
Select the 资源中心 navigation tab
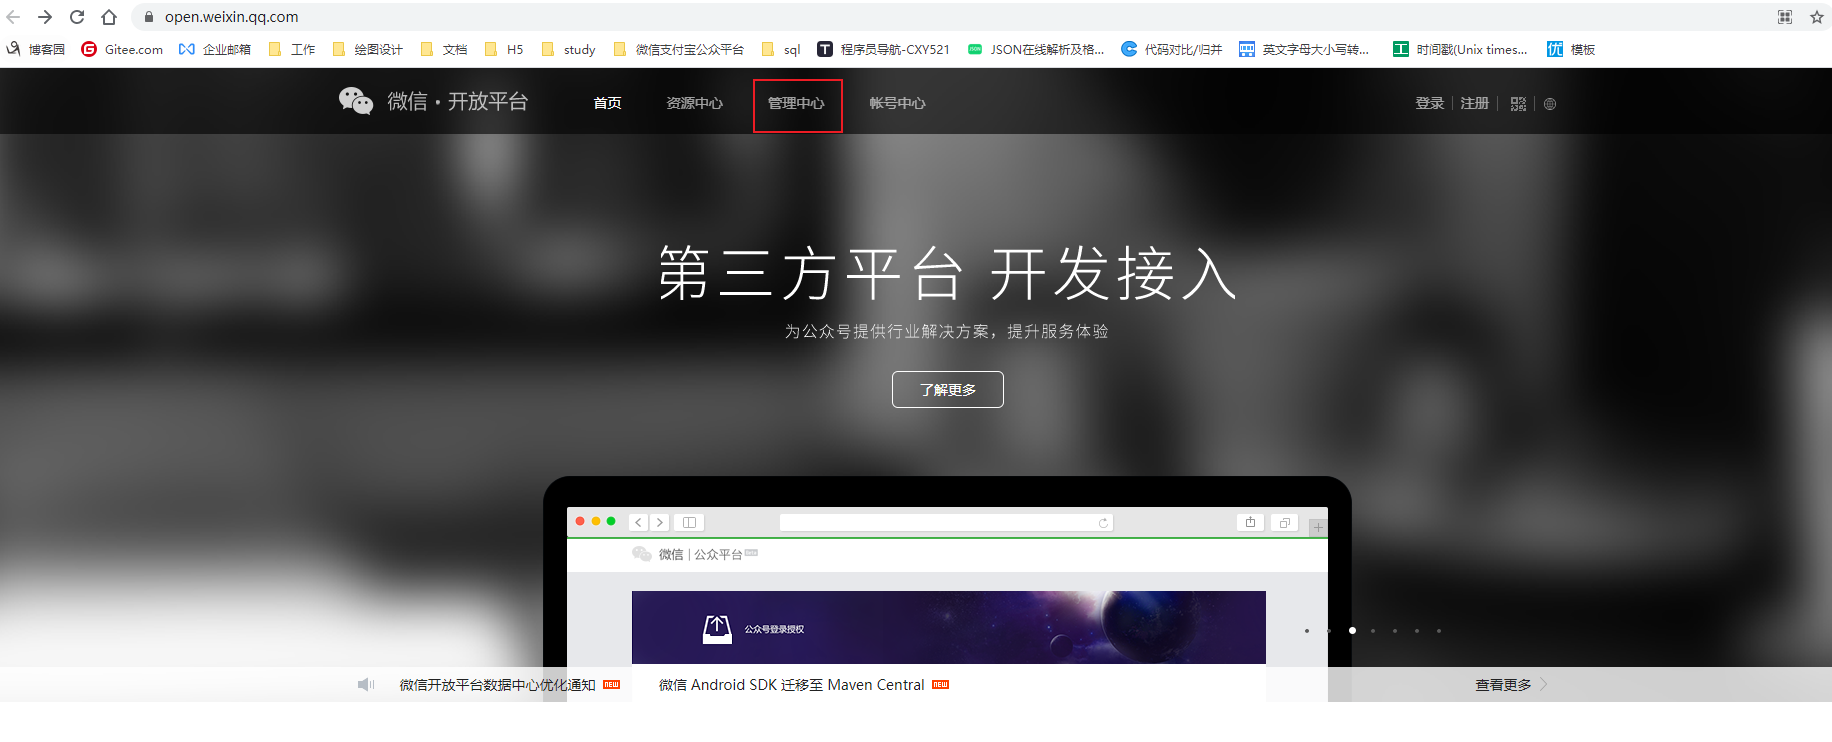click(694, 103)
